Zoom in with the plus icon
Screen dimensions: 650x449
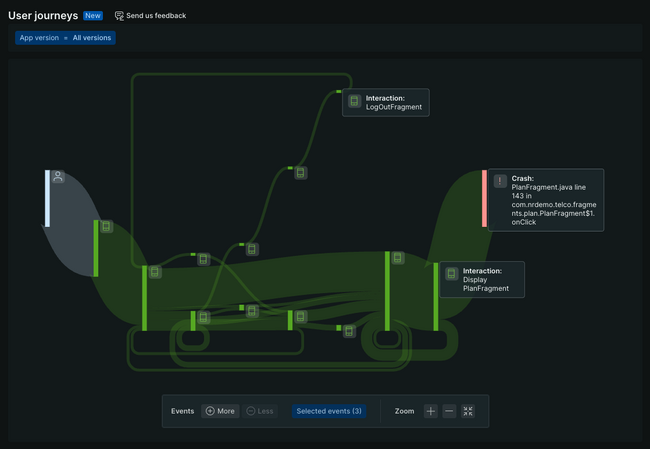(431, 411)
